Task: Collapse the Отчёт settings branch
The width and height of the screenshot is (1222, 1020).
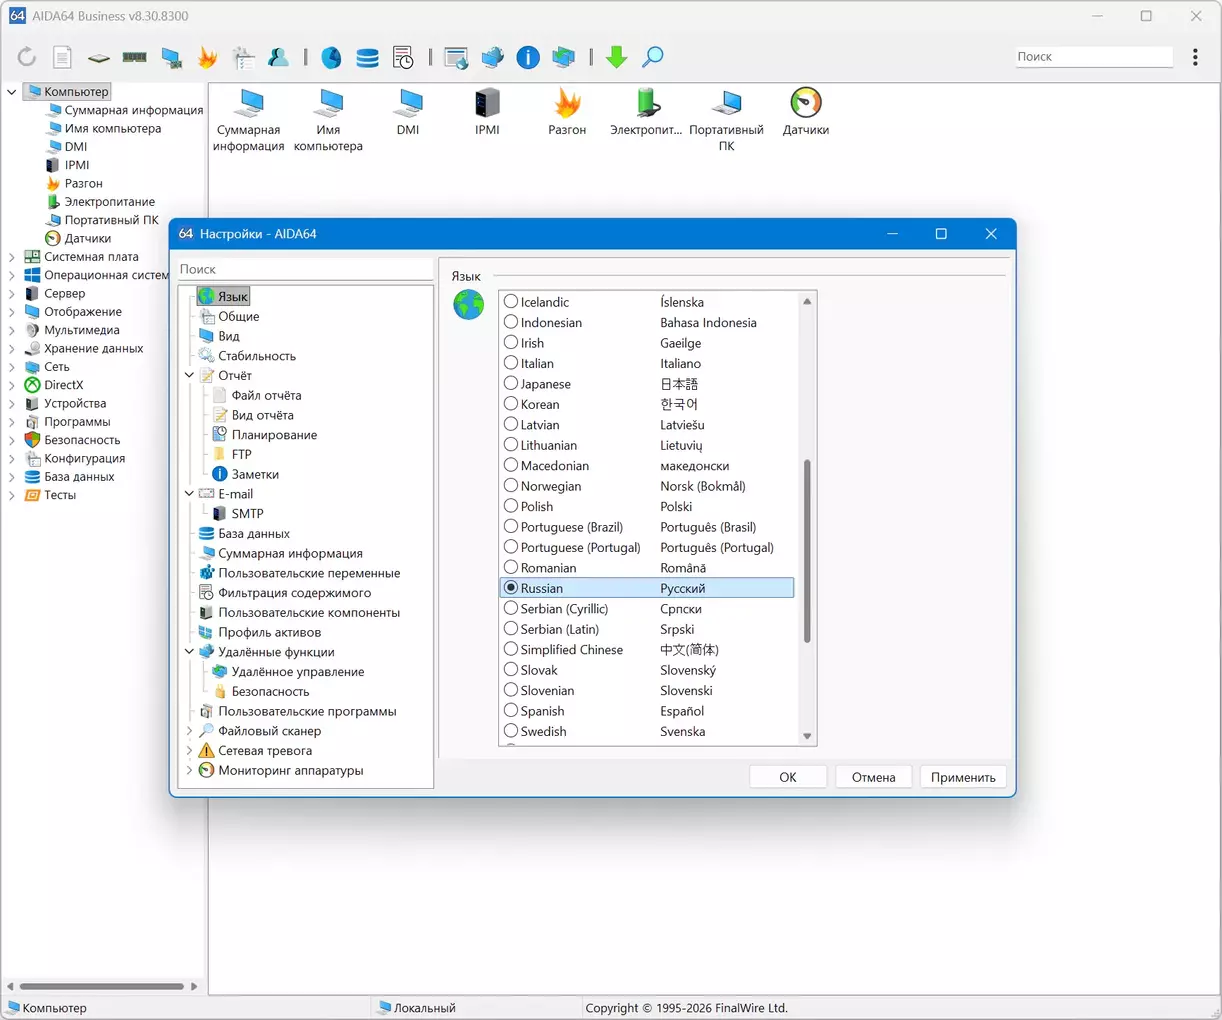Action: (x=189, y=376)
